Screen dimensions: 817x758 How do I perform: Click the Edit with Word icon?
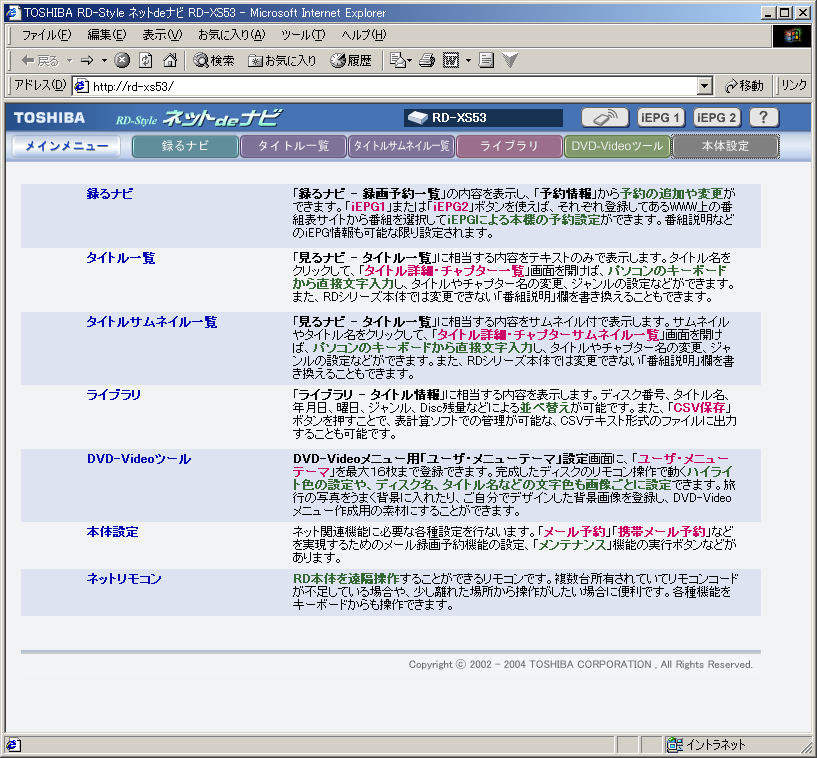[451, 61]
